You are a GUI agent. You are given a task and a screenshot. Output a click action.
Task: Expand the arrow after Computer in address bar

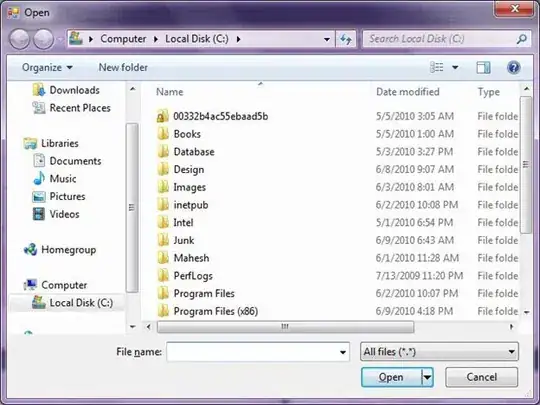[x=156, y=39]
